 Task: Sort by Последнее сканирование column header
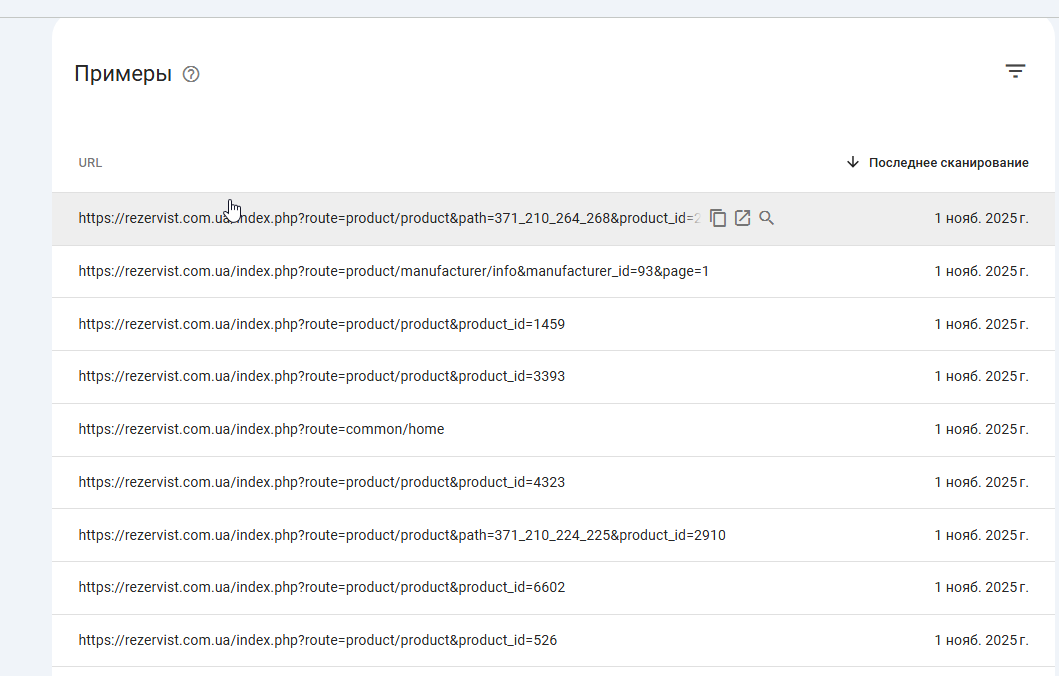coord(947,162)
